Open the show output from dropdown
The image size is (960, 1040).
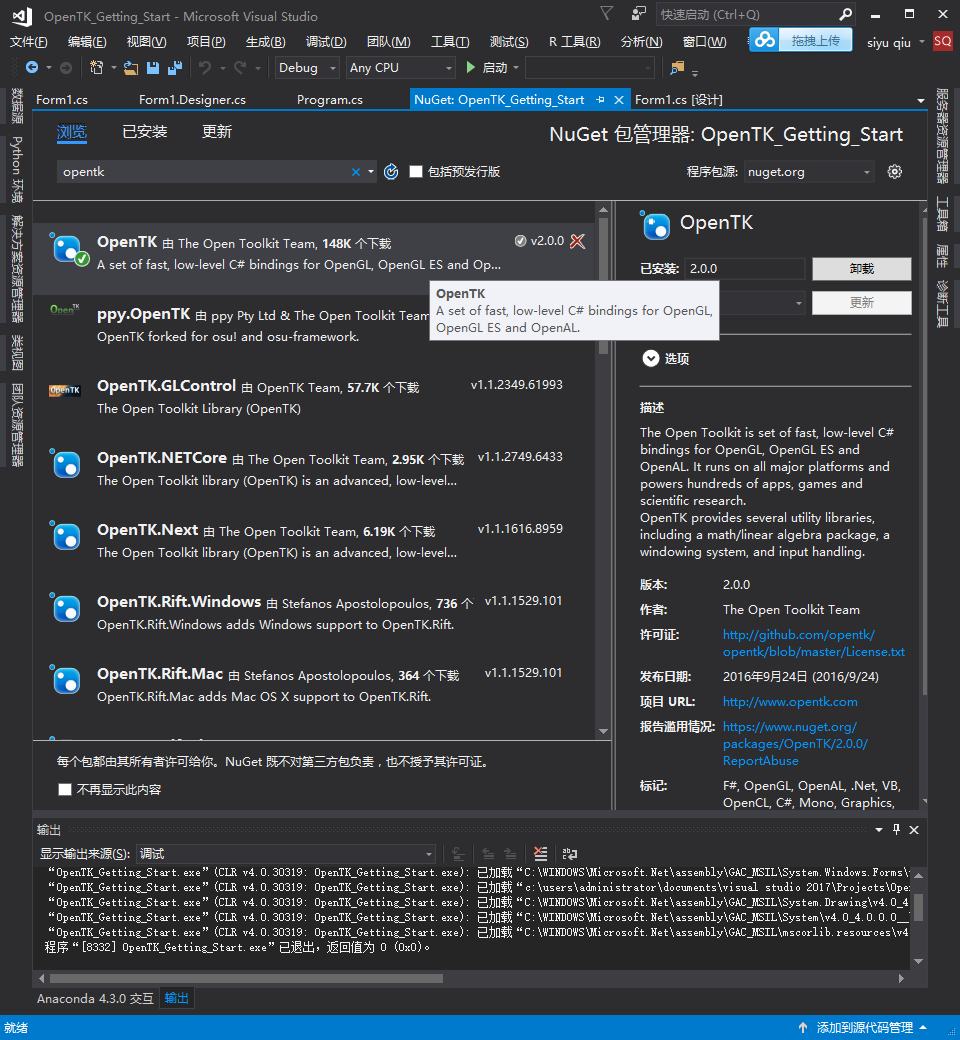286,854
